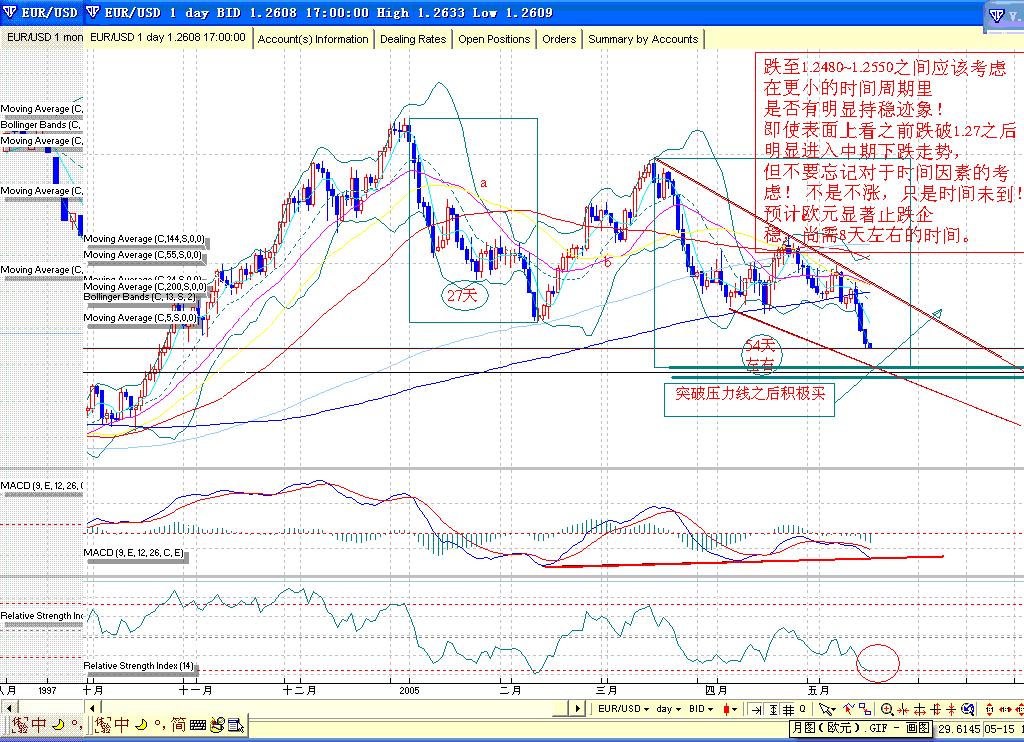The width and height of the screenshot is (1024, 742).
Task: Open the day timeframe dropdown
Action: [669, 709]
